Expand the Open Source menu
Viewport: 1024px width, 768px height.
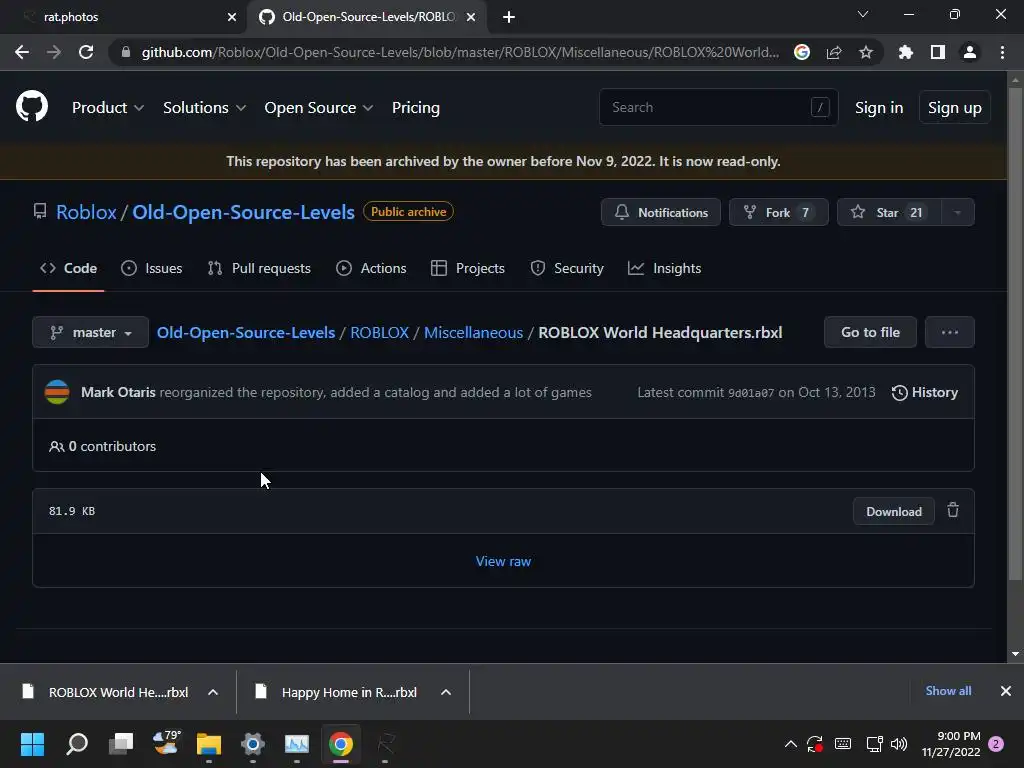point(319,108)
